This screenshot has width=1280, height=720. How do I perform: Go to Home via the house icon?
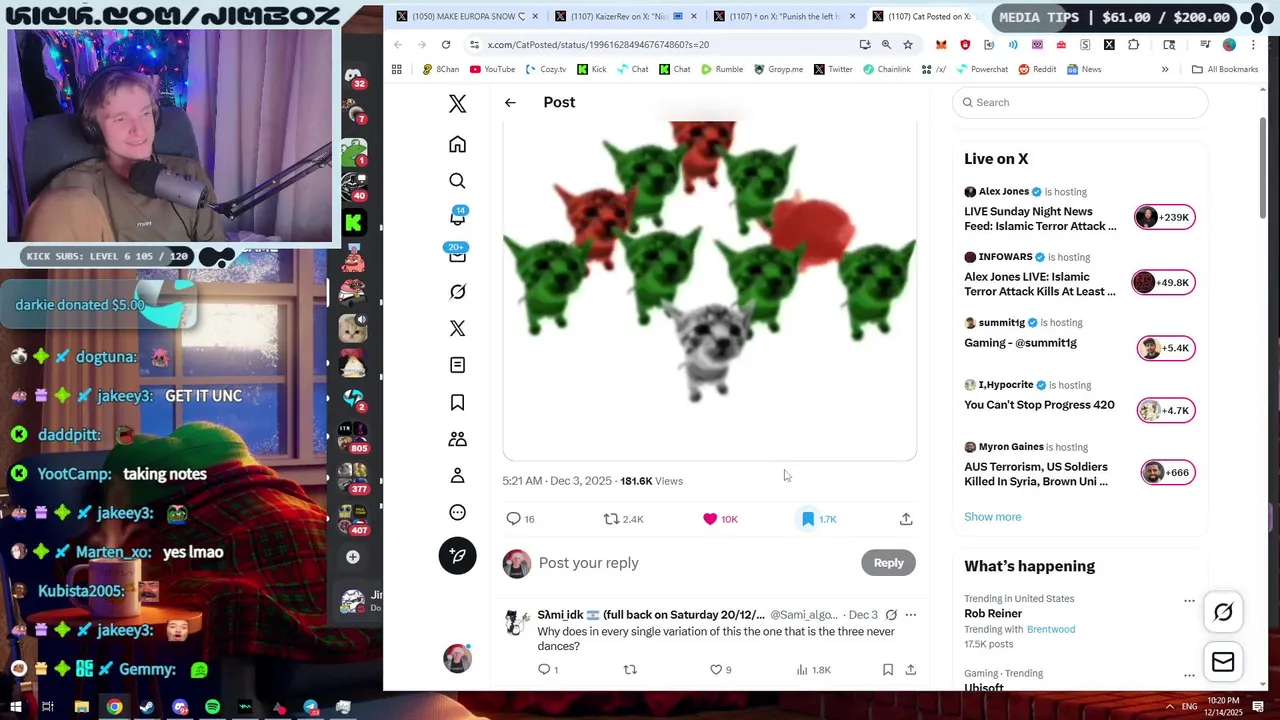[457, 144]
